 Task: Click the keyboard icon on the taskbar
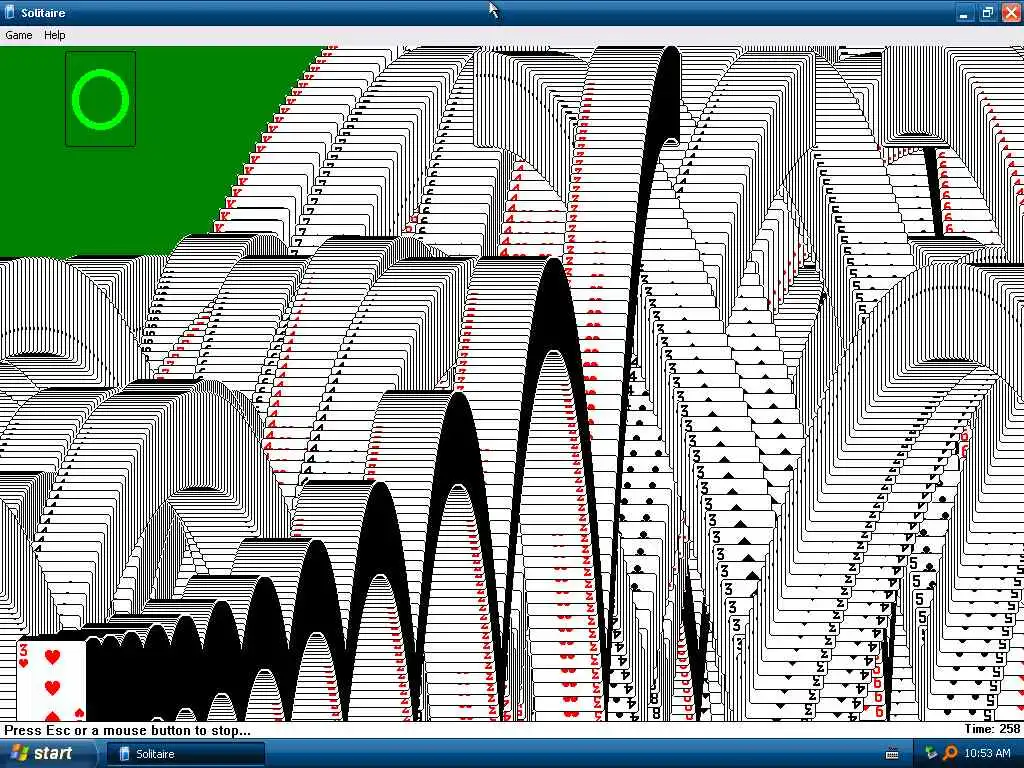pos(891,754)
